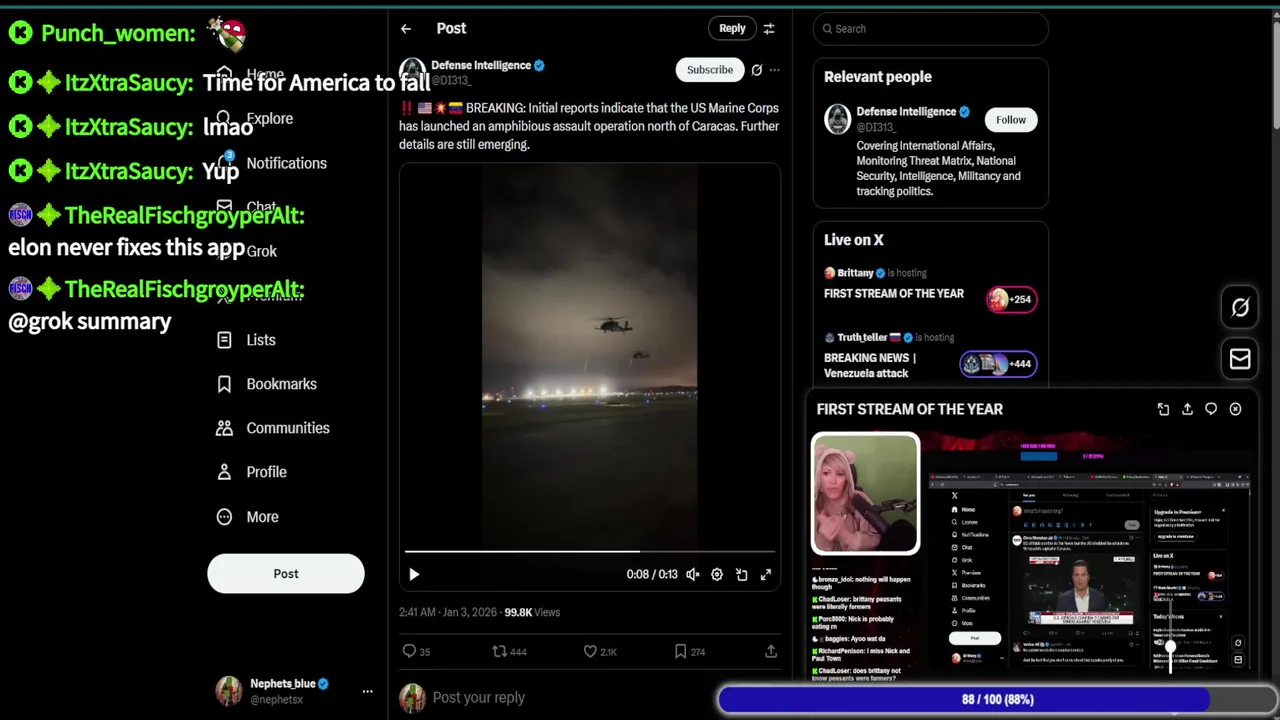Expand the More menu in the sidebar
The image size is (1280, 720).
(248, 517)
